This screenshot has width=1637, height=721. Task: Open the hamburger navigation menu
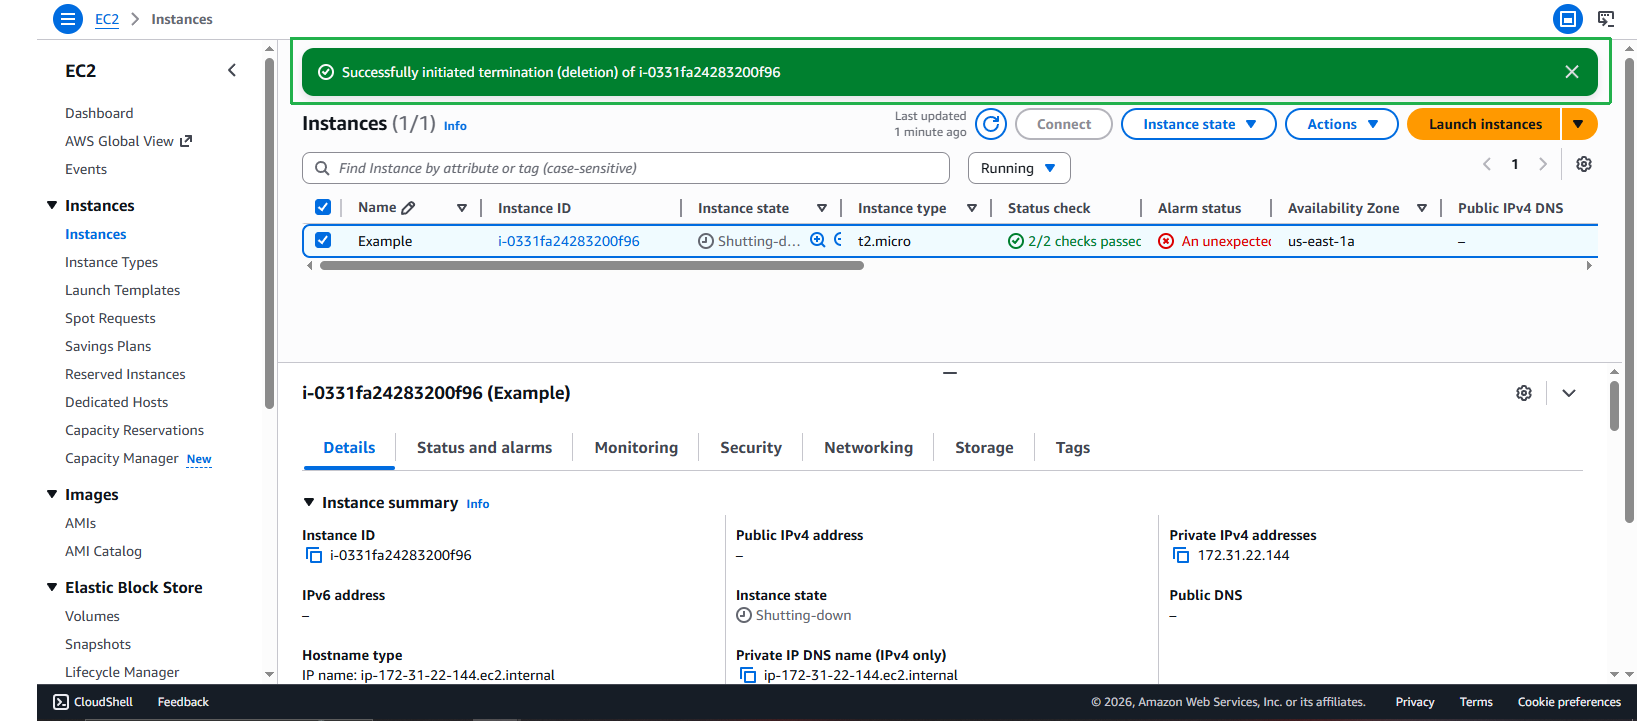[x=68, y=19]
